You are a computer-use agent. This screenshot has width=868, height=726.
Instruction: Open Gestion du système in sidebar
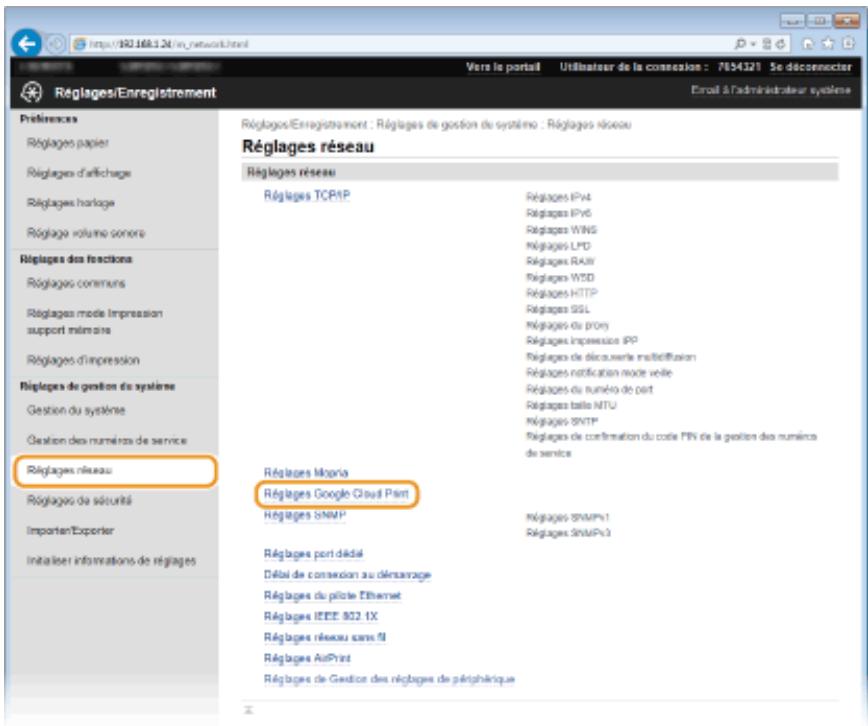click(x=76, y=410)
